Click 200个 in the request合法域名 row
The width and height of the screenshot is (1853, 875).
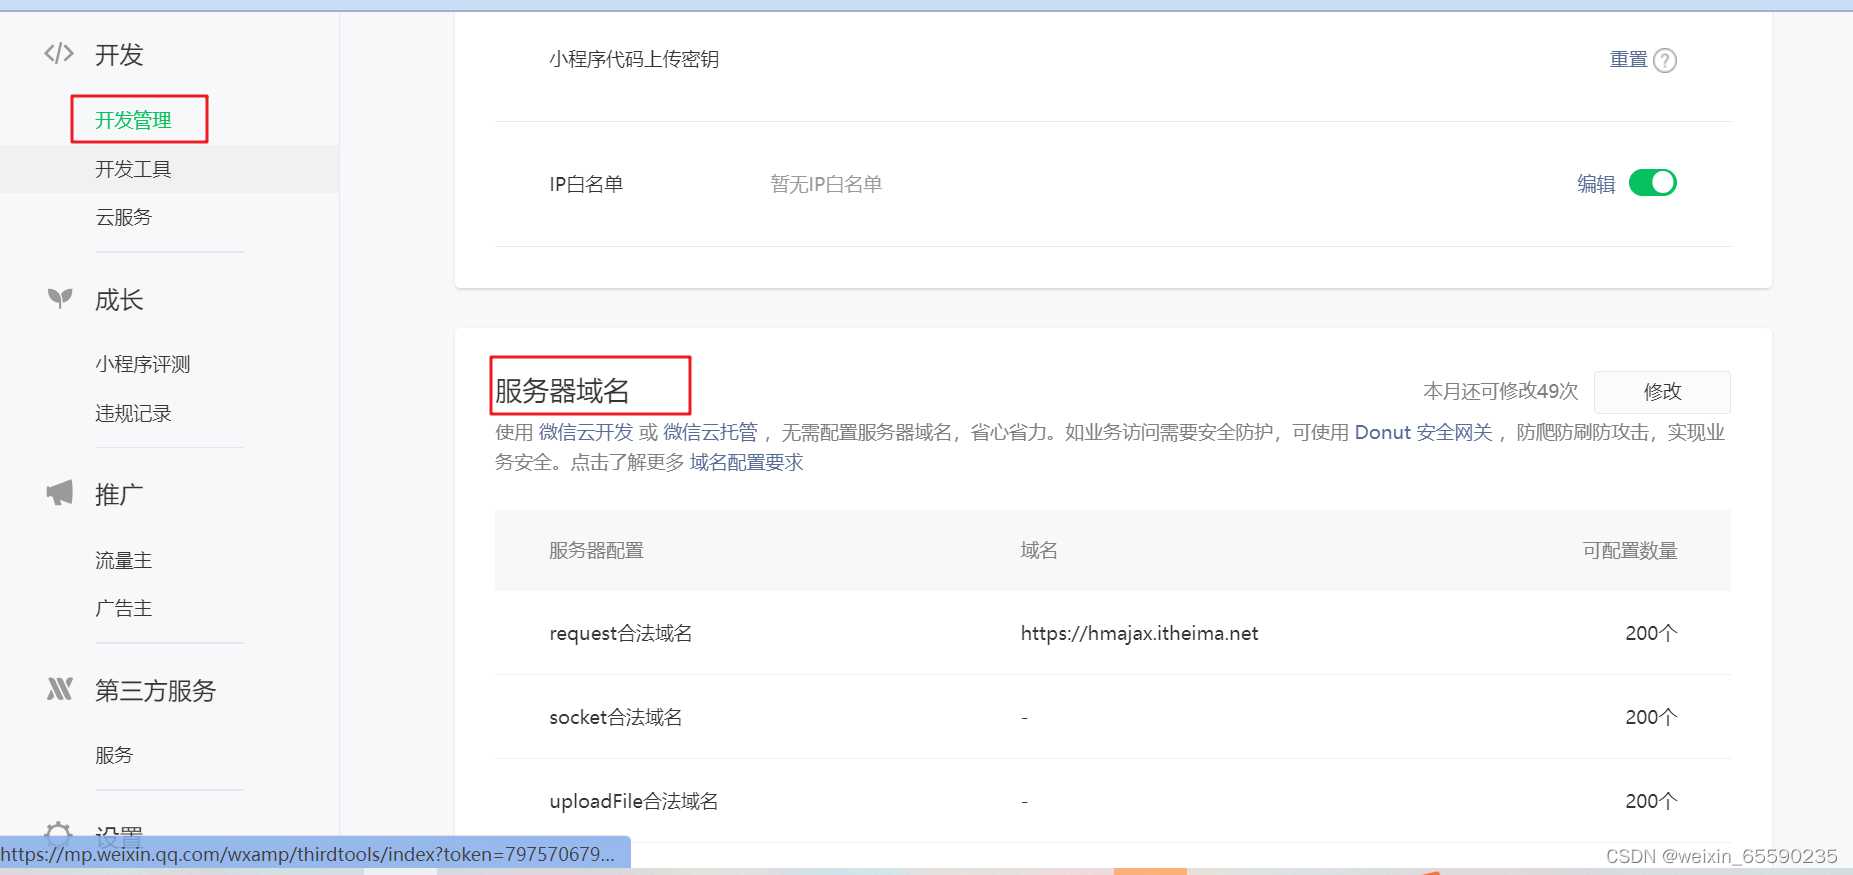[x=1651, y=633]
